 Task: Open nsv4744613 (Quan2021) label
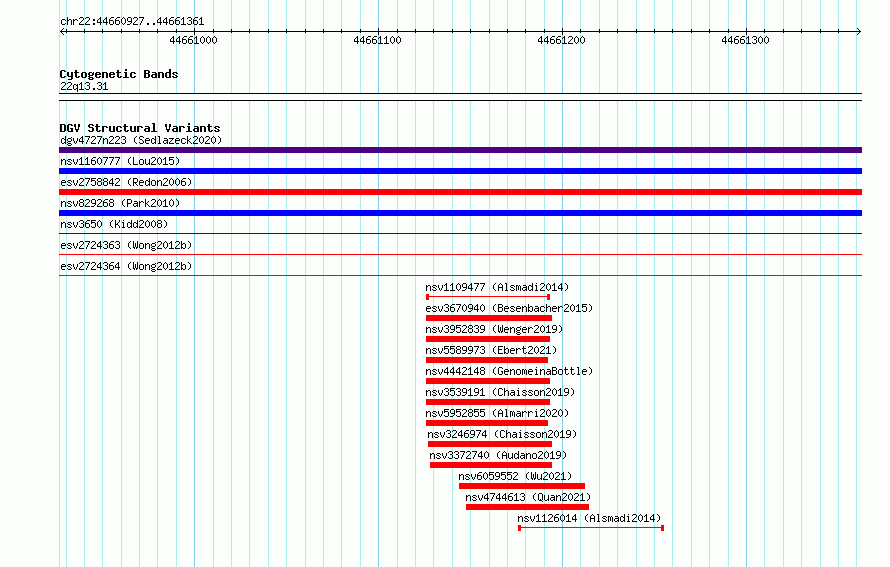click(528, 497)
